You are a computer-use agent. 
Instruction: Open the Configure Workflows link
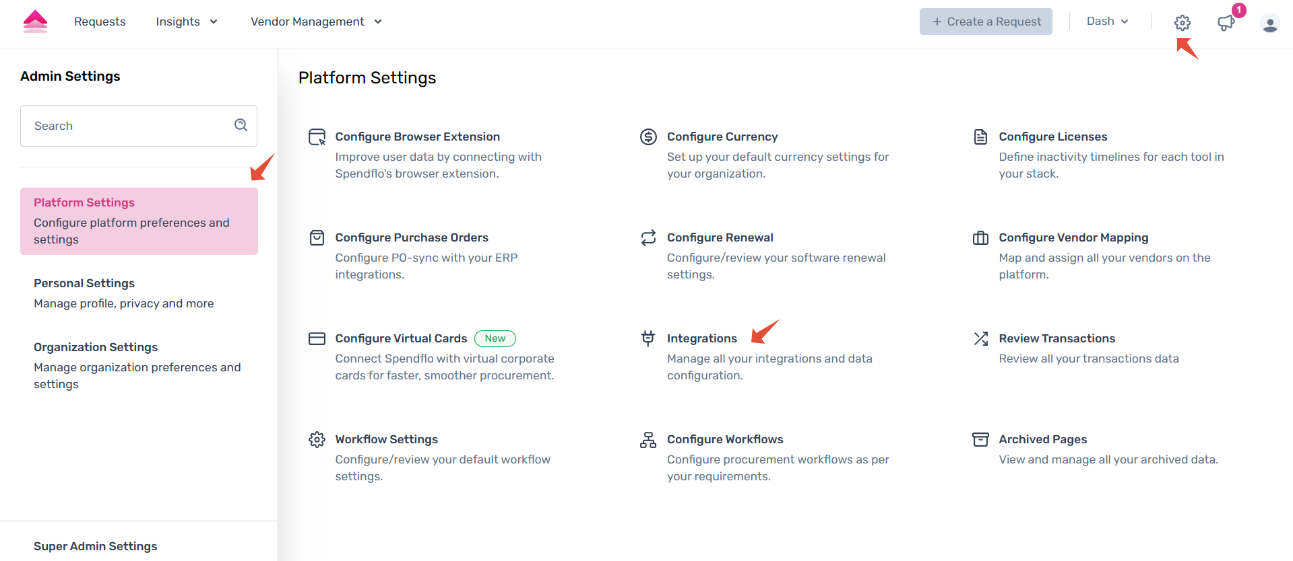point(725,439)
